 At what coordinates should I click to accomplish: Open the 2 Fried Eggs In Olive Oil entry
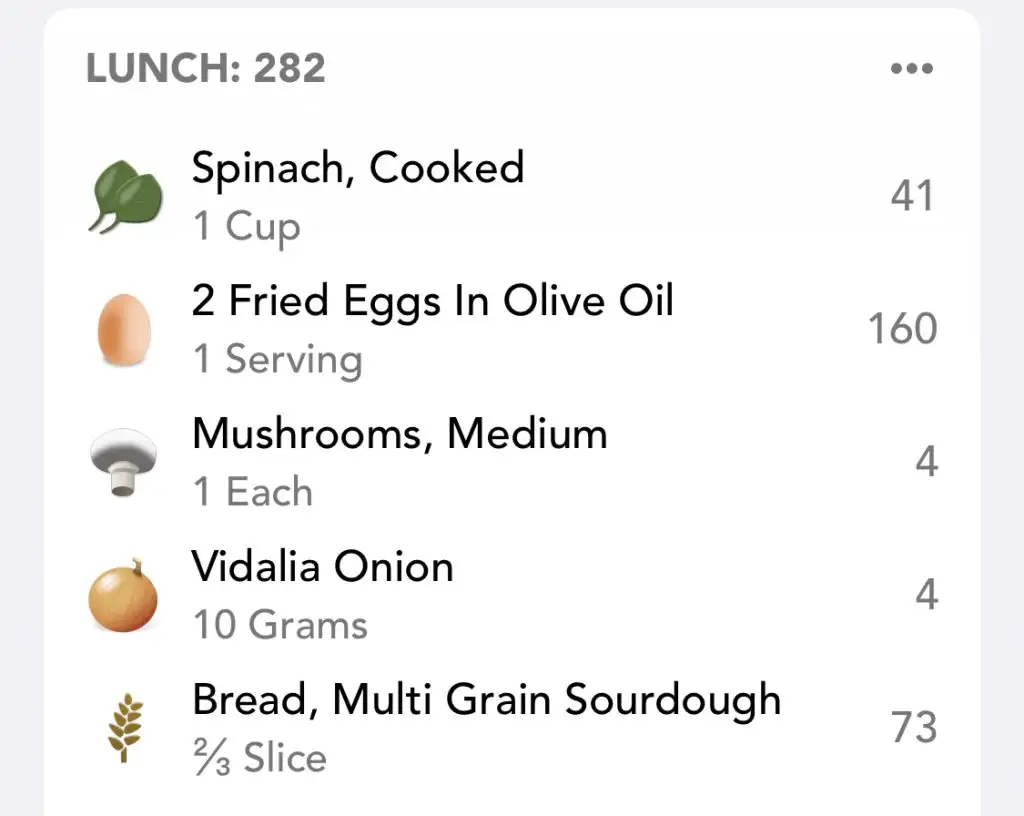[x=432, y=300]
